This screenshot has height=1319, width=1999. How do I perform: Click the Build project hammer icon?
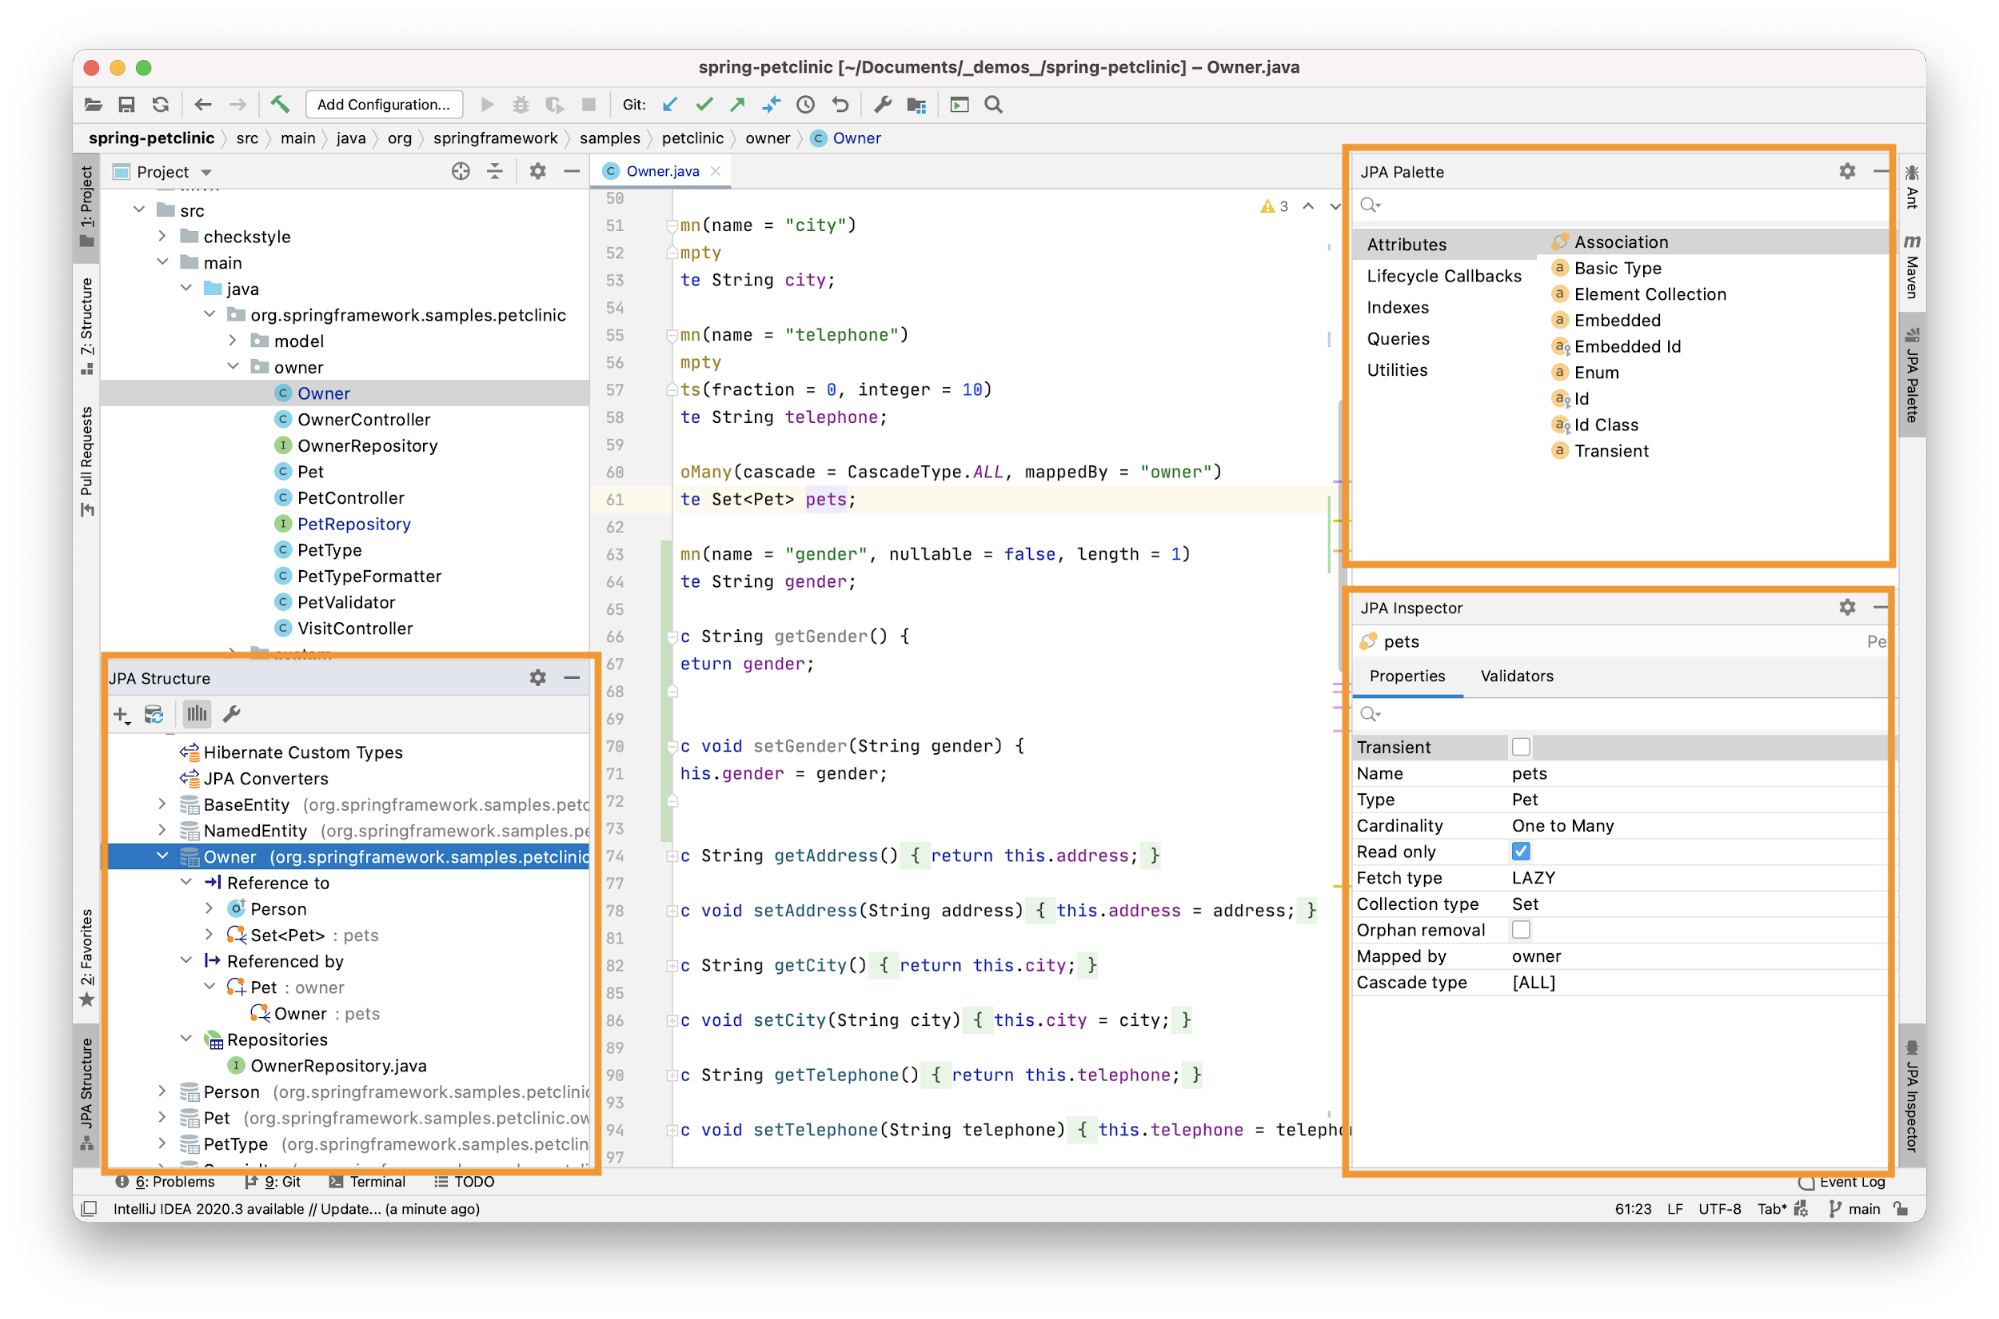click(x=280, y=104)
